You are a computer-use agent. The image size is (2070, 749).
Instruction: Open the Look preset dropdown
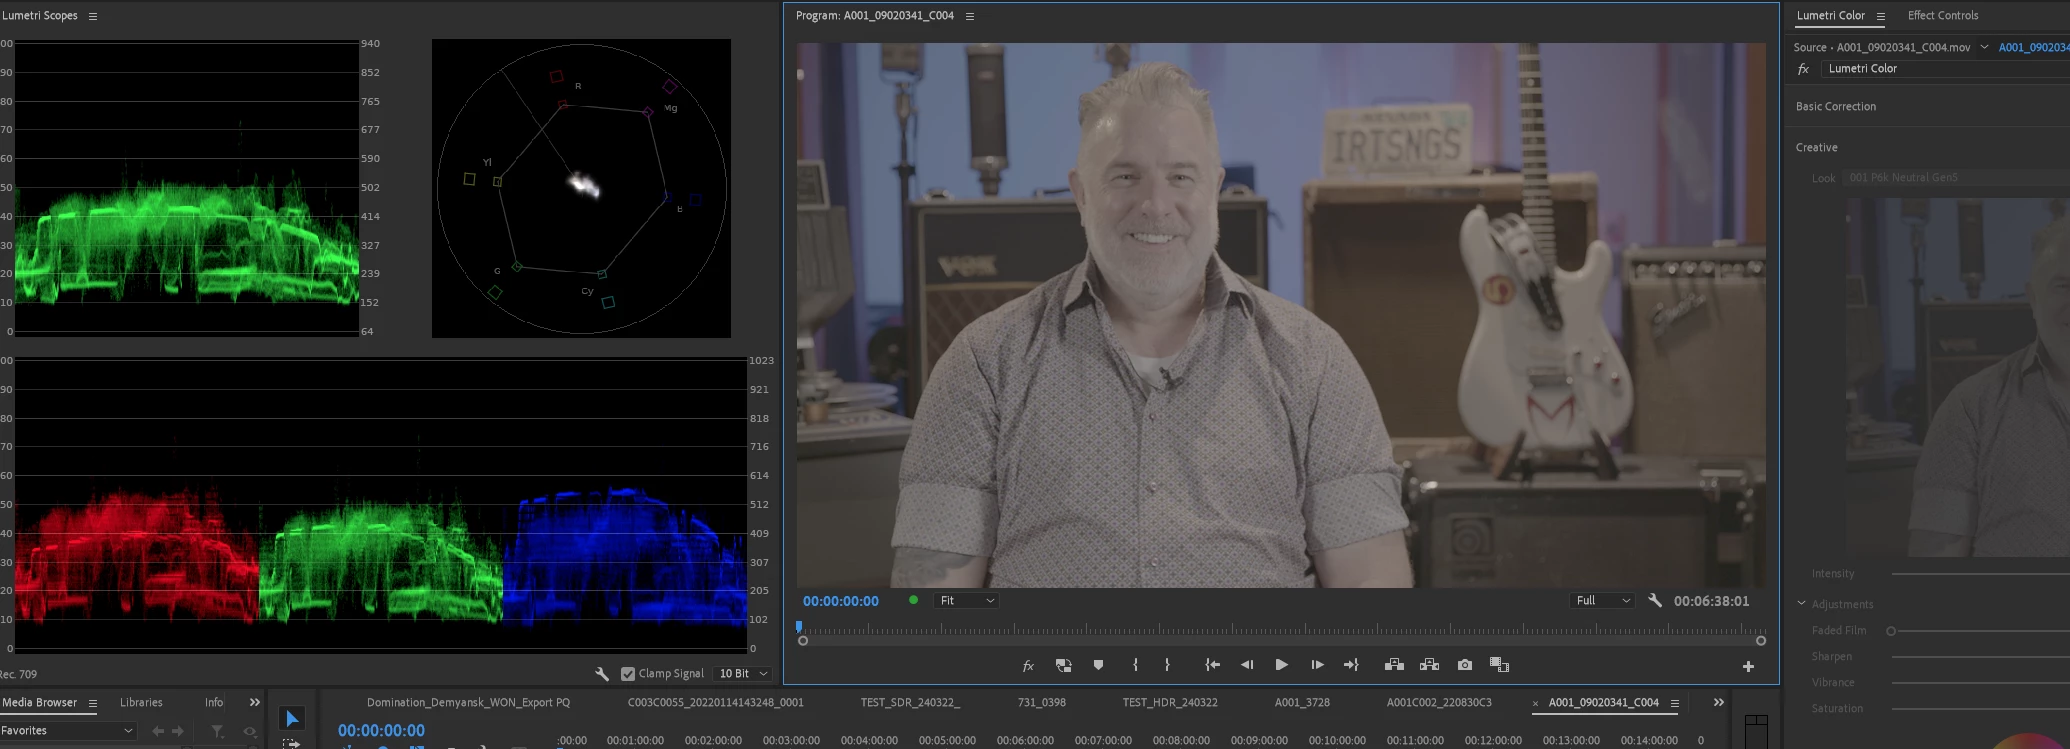tap(1957, 178)
